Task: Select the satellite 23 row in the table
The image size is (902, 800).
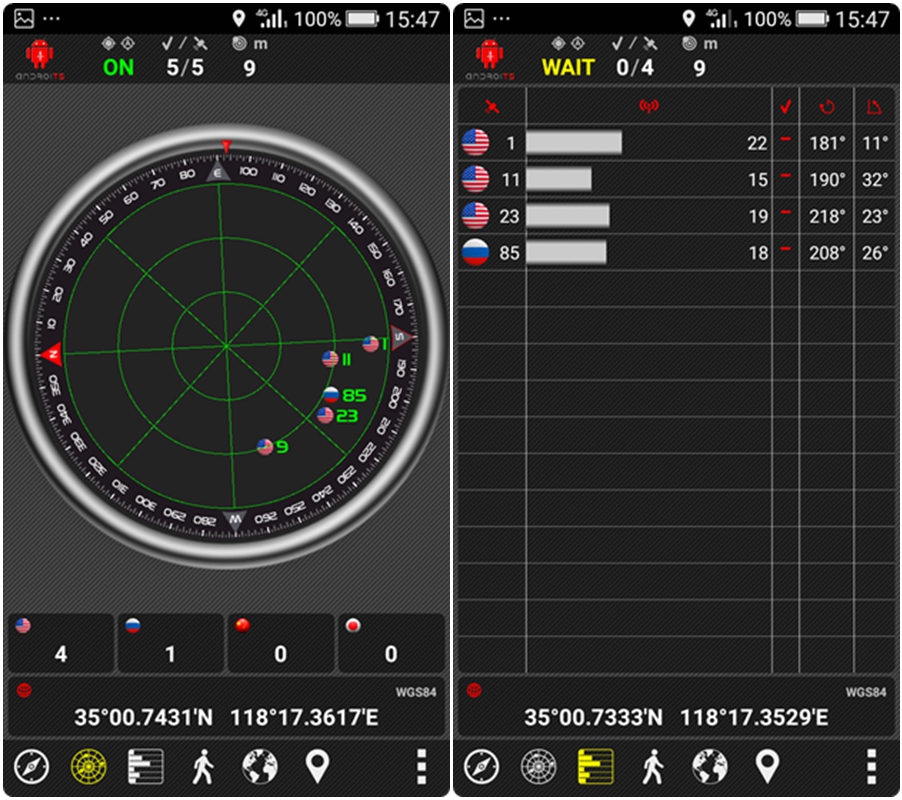Action: pyautogui.click(x=673, y=216)
